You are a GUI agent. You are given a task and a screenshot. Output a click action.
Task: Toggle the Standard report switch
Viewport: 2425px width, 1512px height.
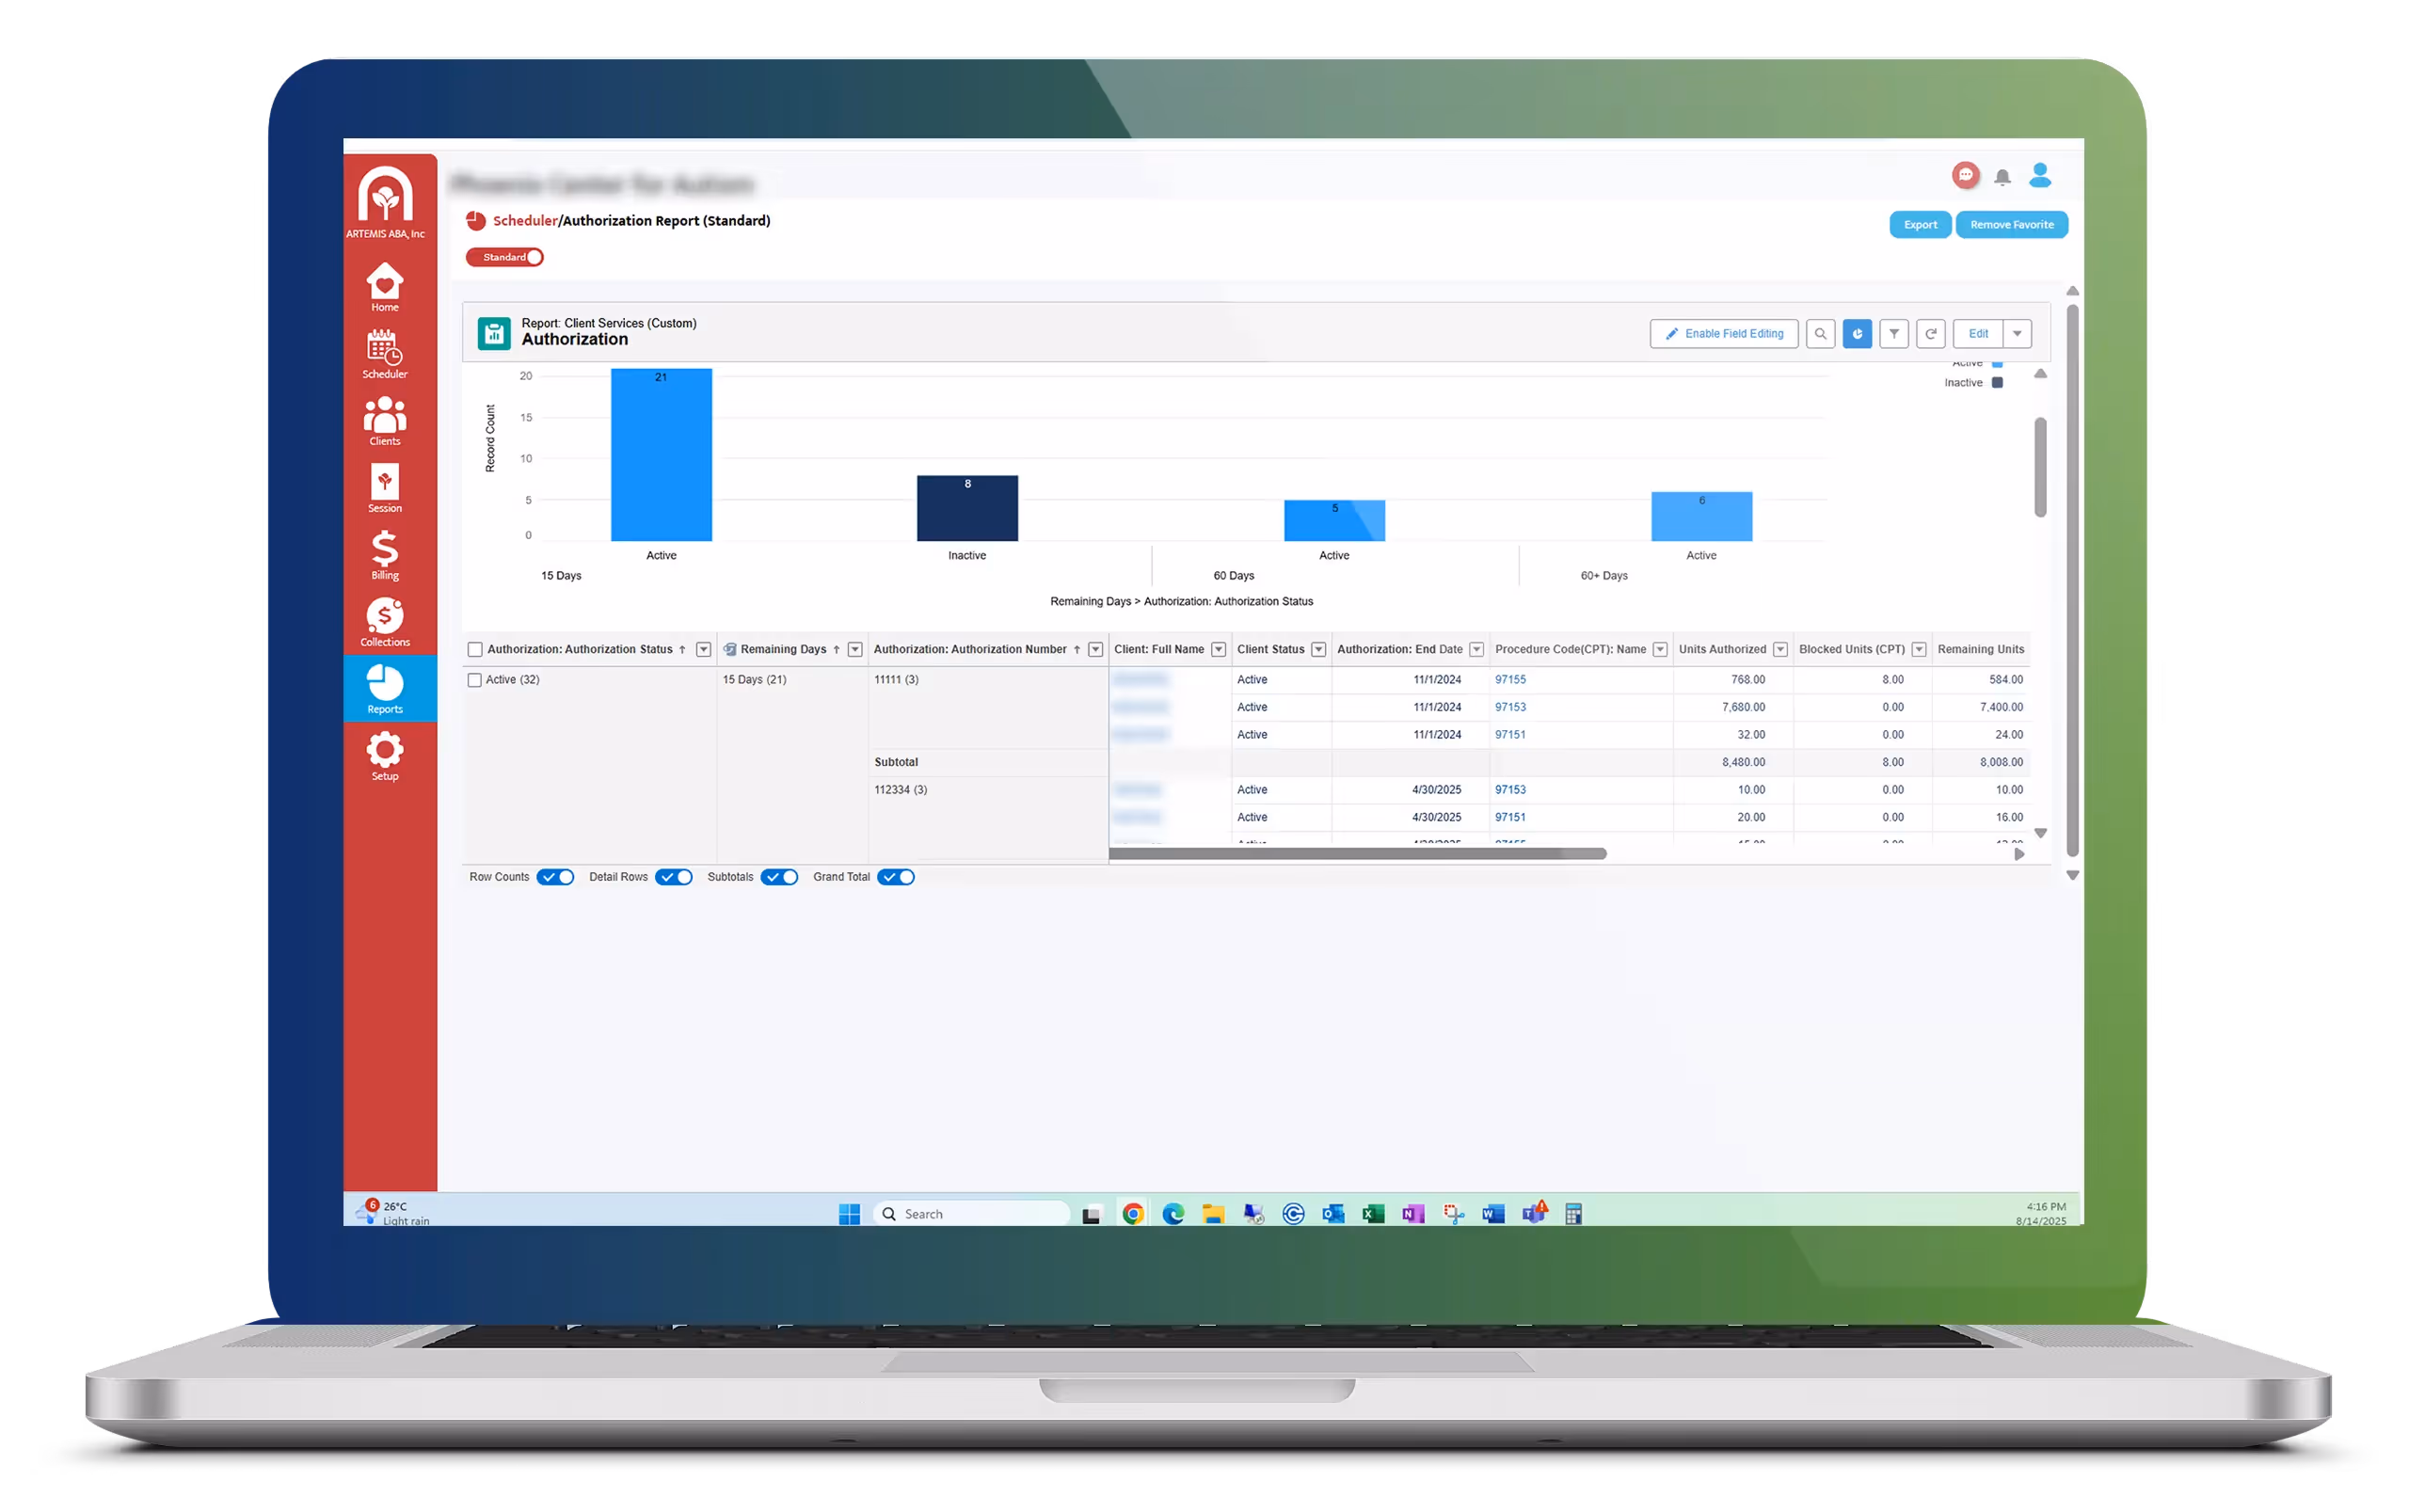[534, 257]
